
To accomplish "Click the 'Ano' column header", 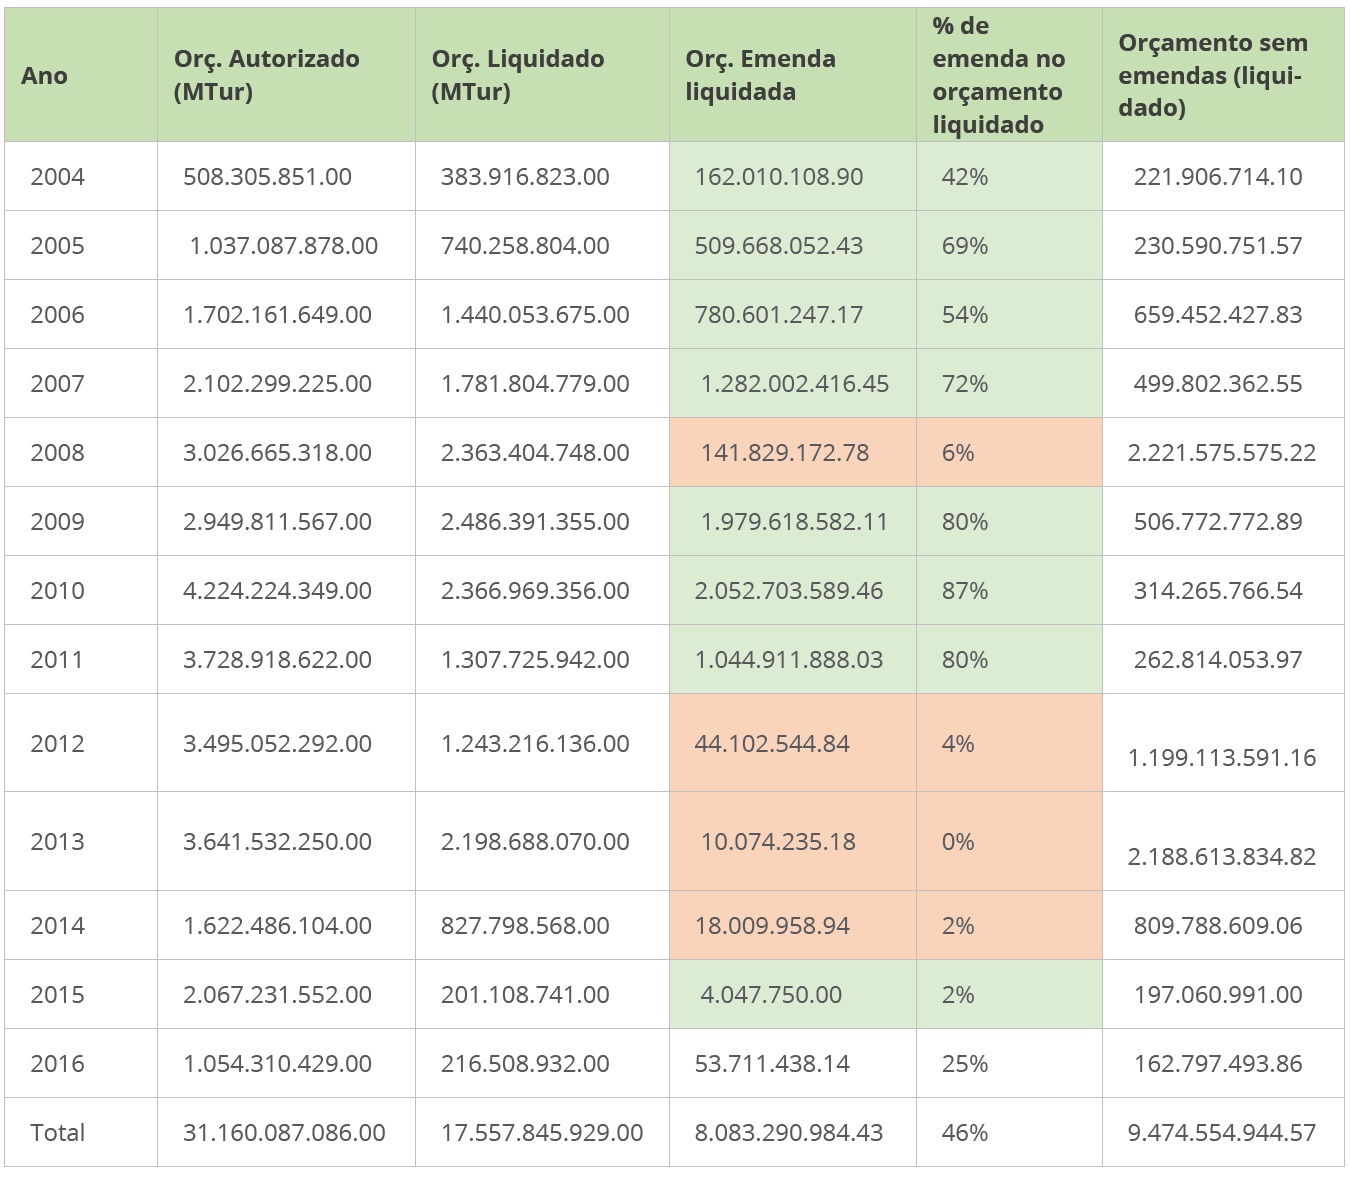I will 45,76.
